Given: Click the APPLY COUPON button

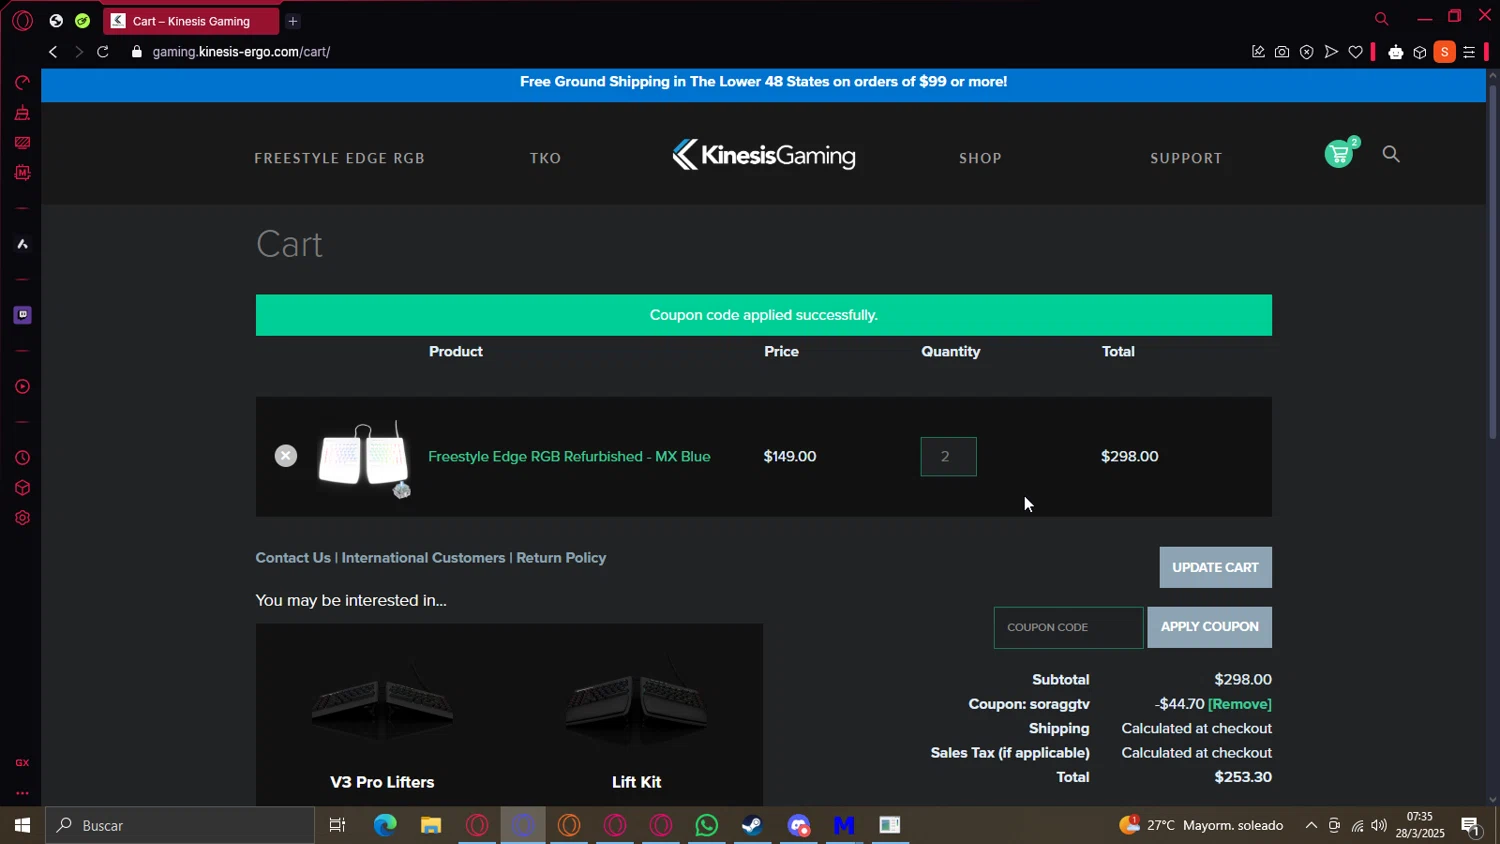Looking at the screenshot, I should point(1209,627).
